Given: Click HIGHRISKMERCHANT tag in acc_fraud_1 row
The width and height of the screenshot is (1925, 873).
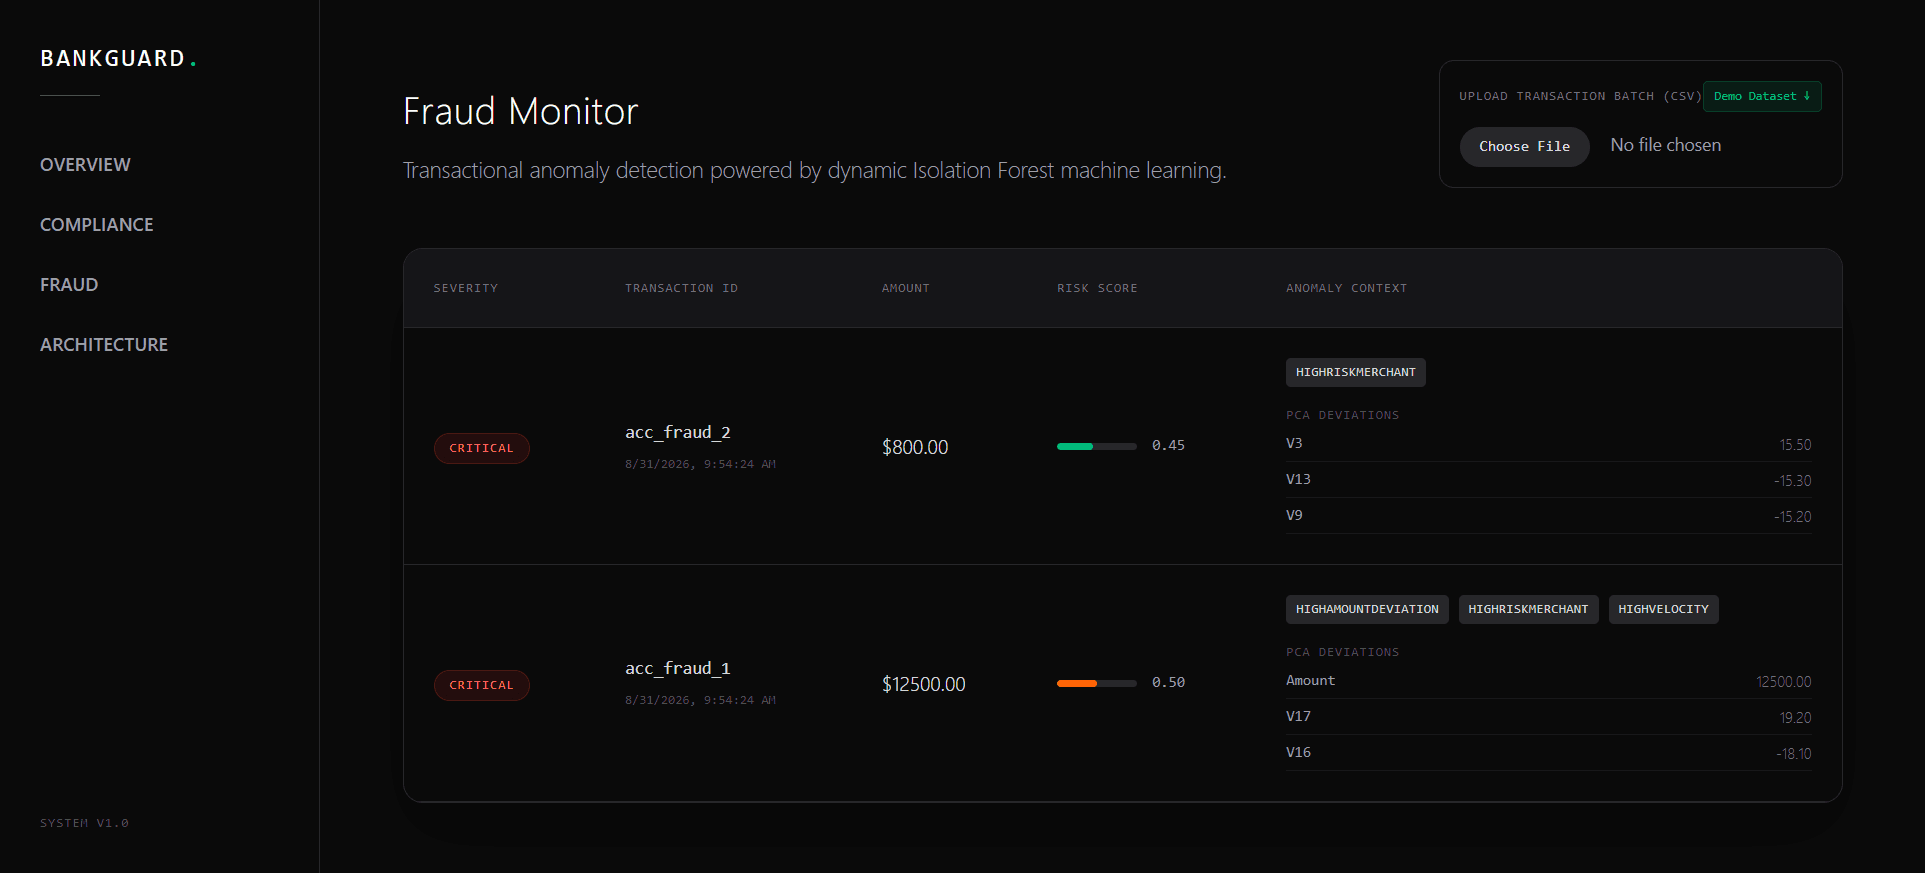Looking at the screenshot, I should coord(1528,609).
